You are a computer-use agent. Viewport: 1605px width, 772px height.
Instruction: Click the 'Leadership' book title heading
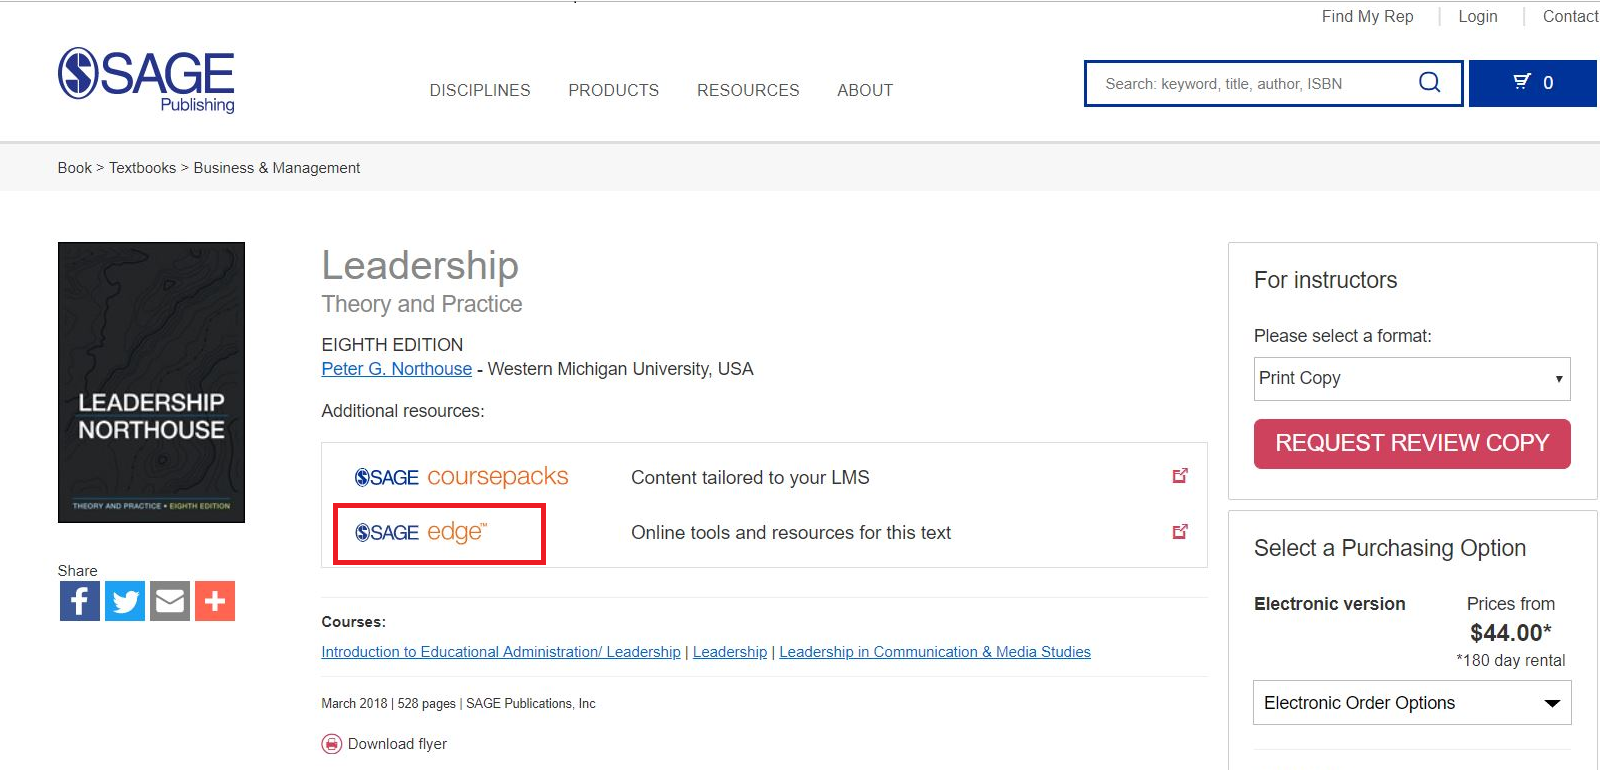[x=420, y=266]
